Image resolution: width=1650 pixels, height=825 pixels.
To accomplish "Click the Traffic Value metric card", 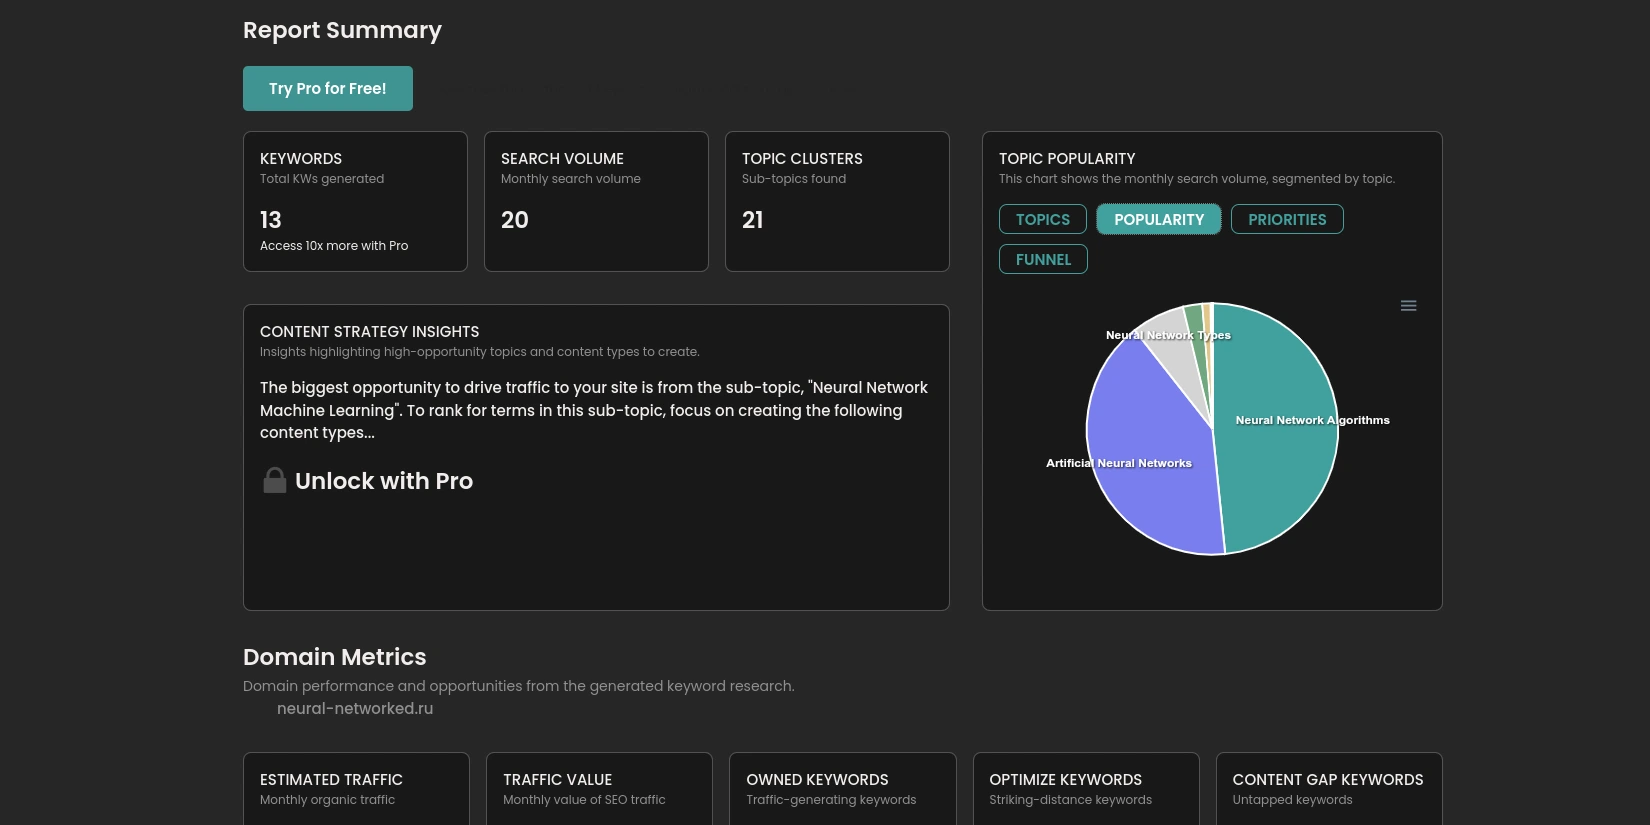I will pos(599,788).
